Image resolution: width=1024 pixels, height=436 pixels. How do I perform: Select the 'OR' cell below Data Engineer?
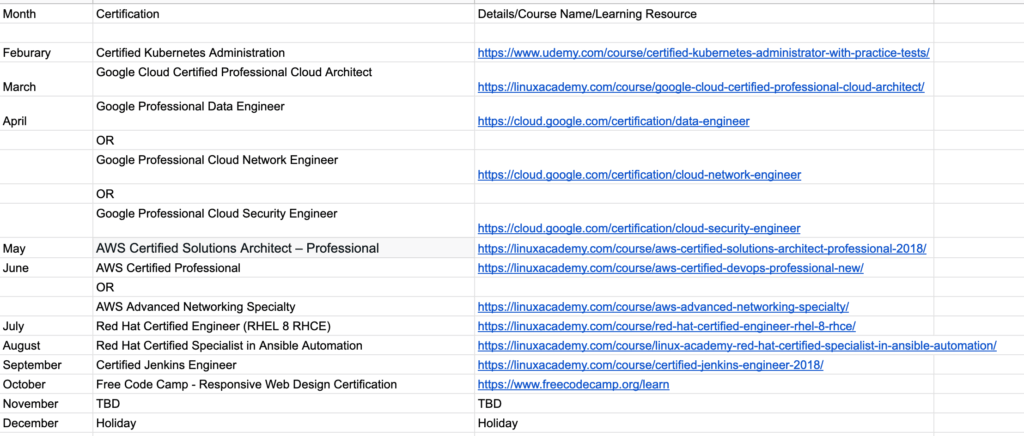coord(283,140)
